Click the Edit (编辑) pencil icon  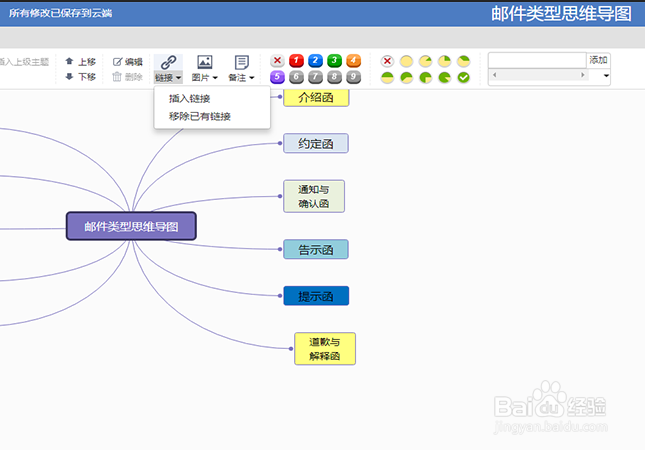tap(117, 62)
